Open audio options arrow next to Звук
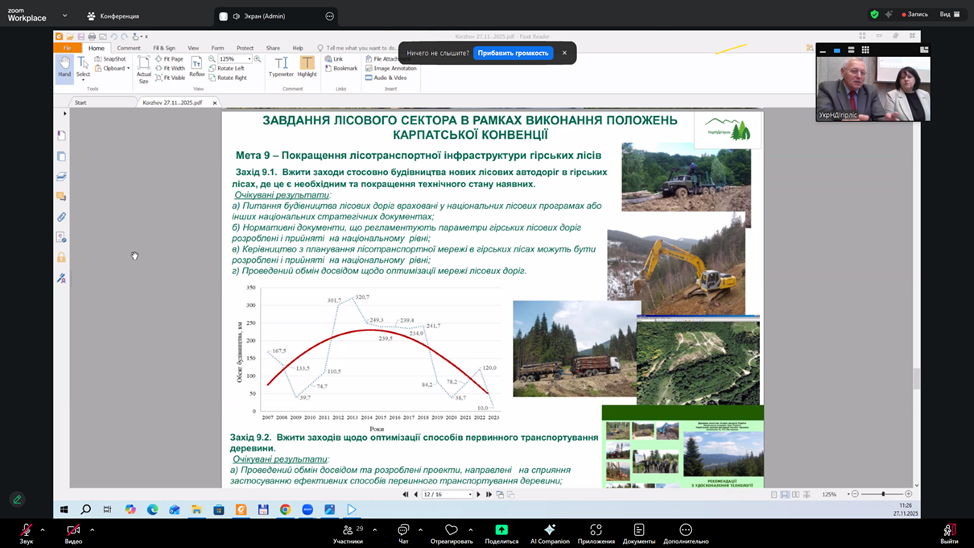Image resolution: width=974 pixels, height=548 pixels. pos(43,530)
